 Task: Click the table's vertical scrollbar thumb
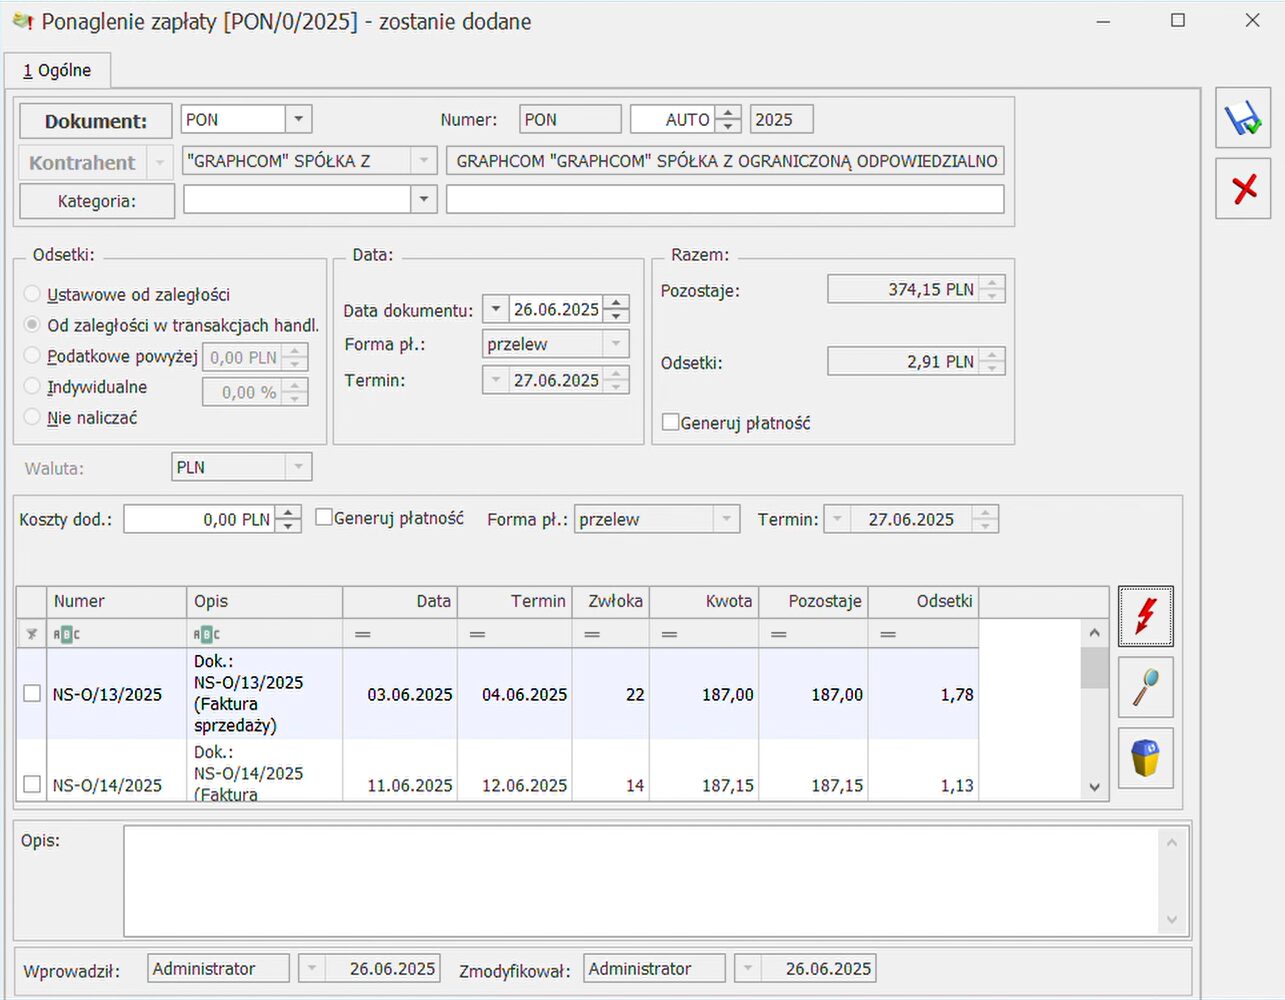pos(1094,668)
